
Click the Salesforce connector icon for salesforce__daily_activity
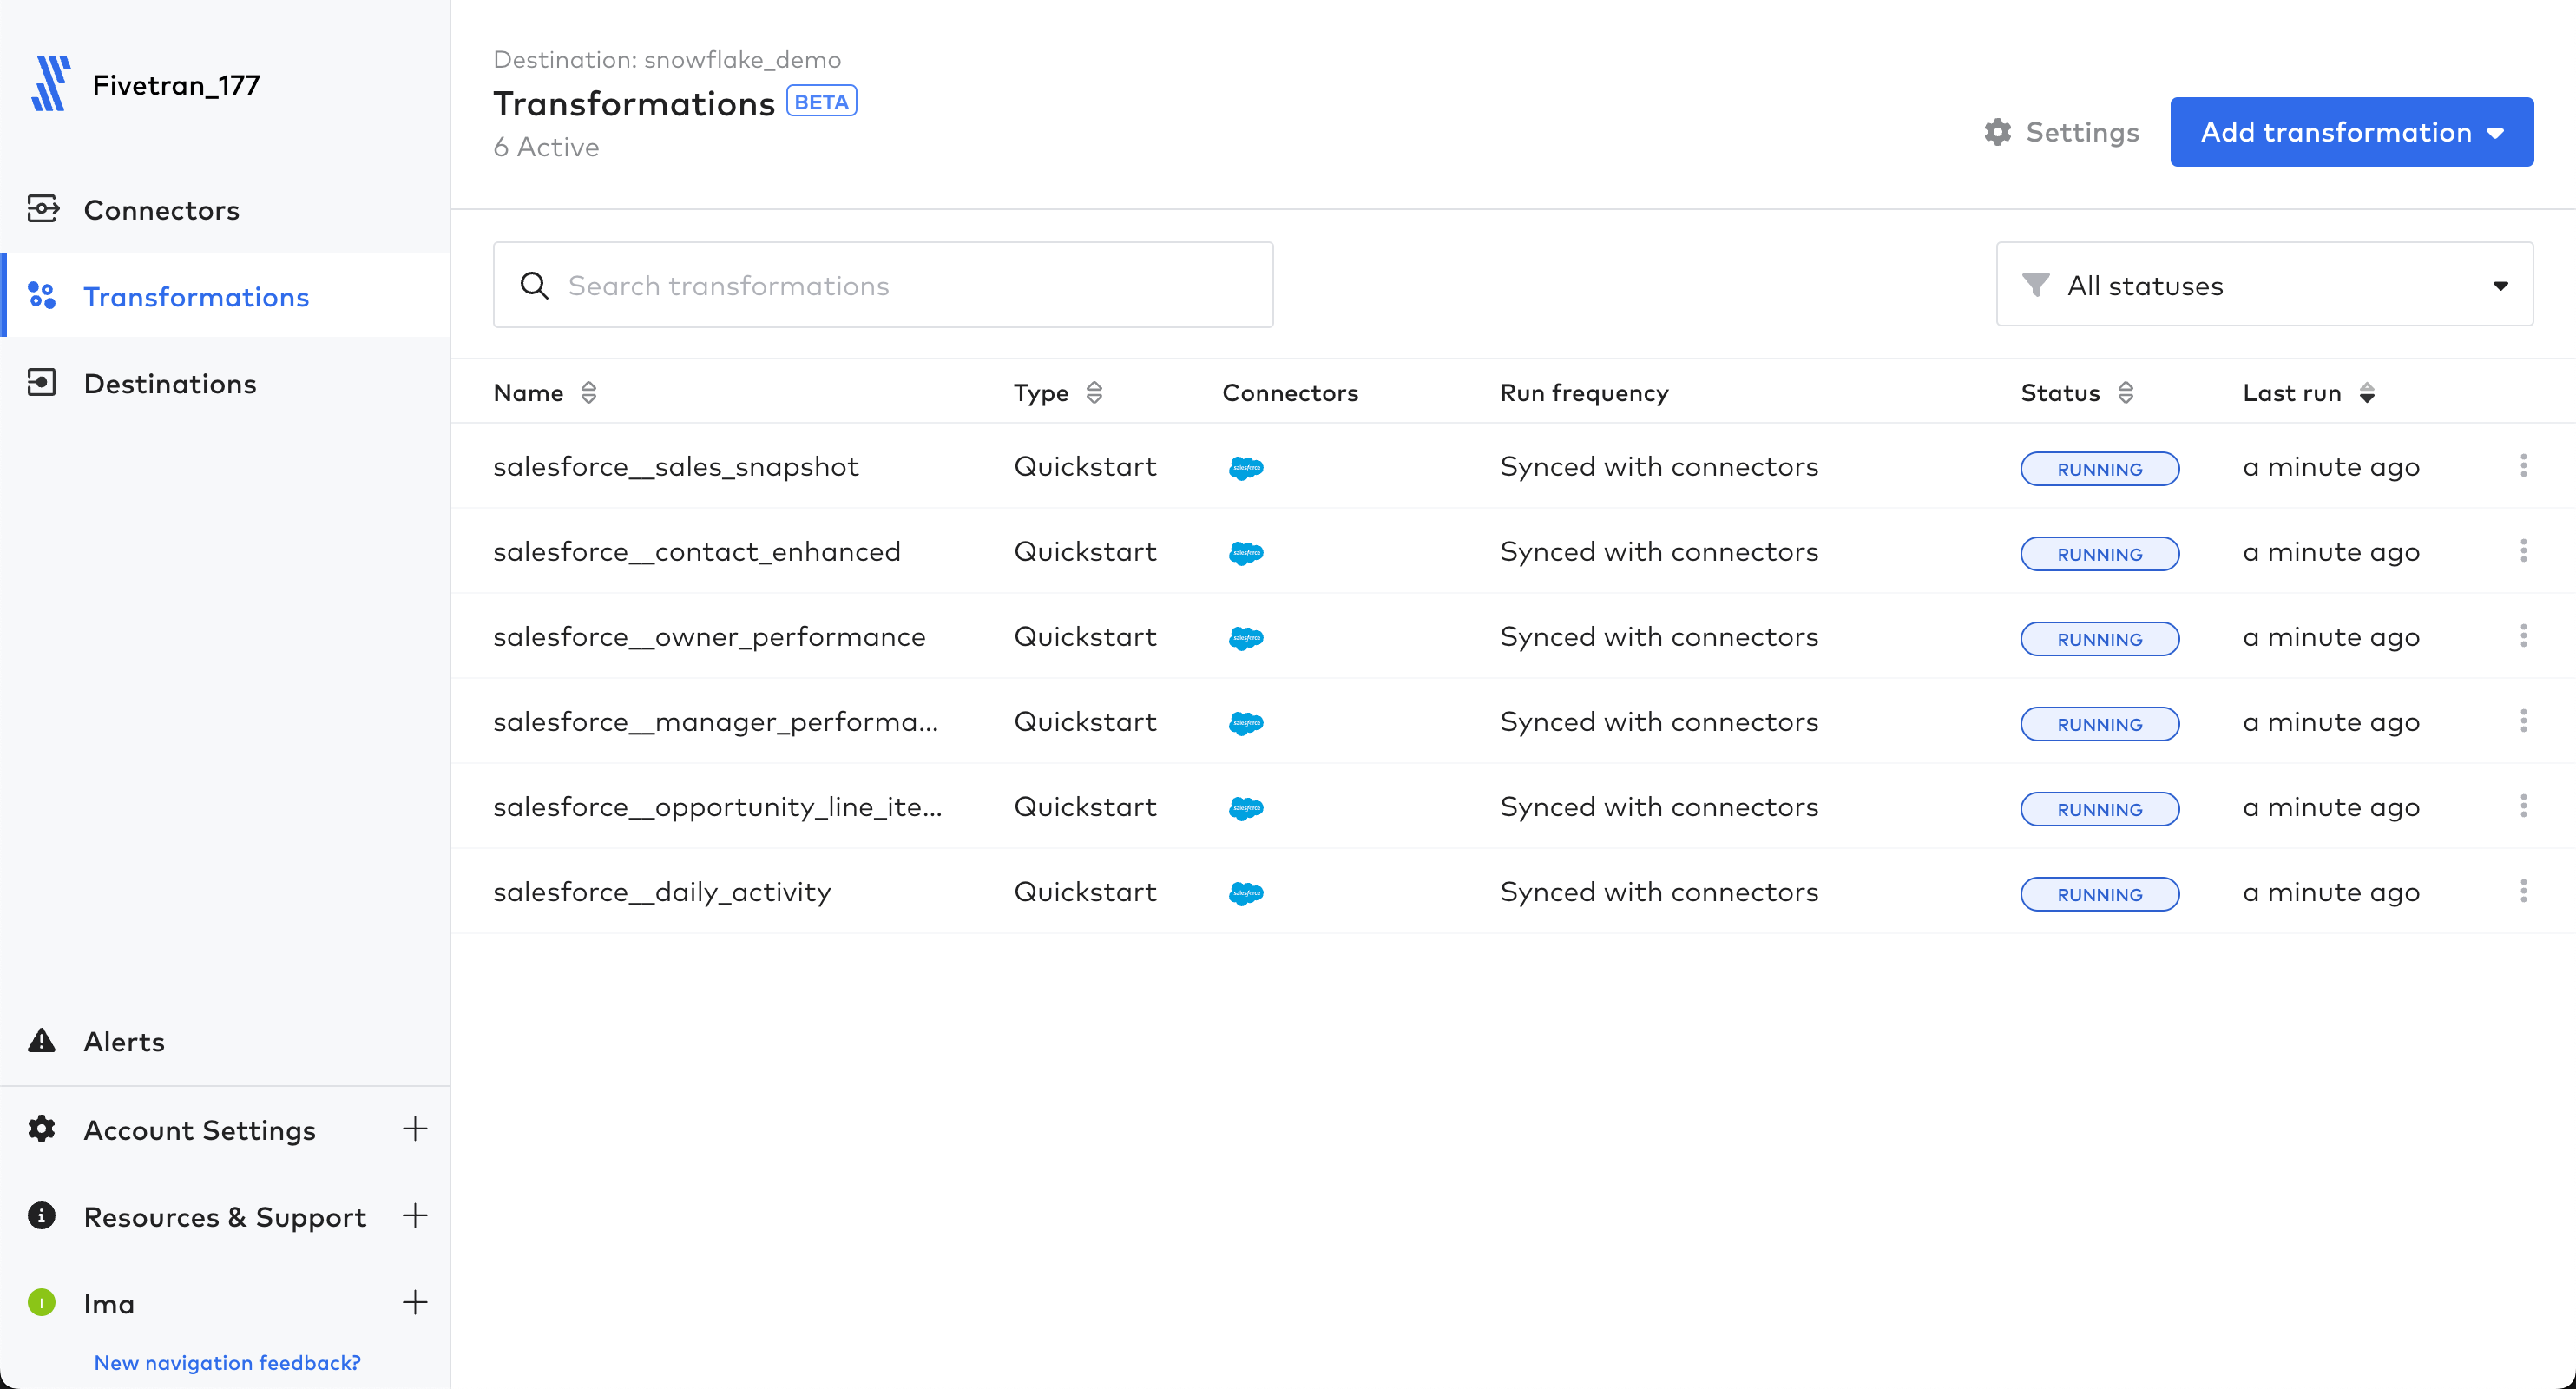[x=1246, y=892]
